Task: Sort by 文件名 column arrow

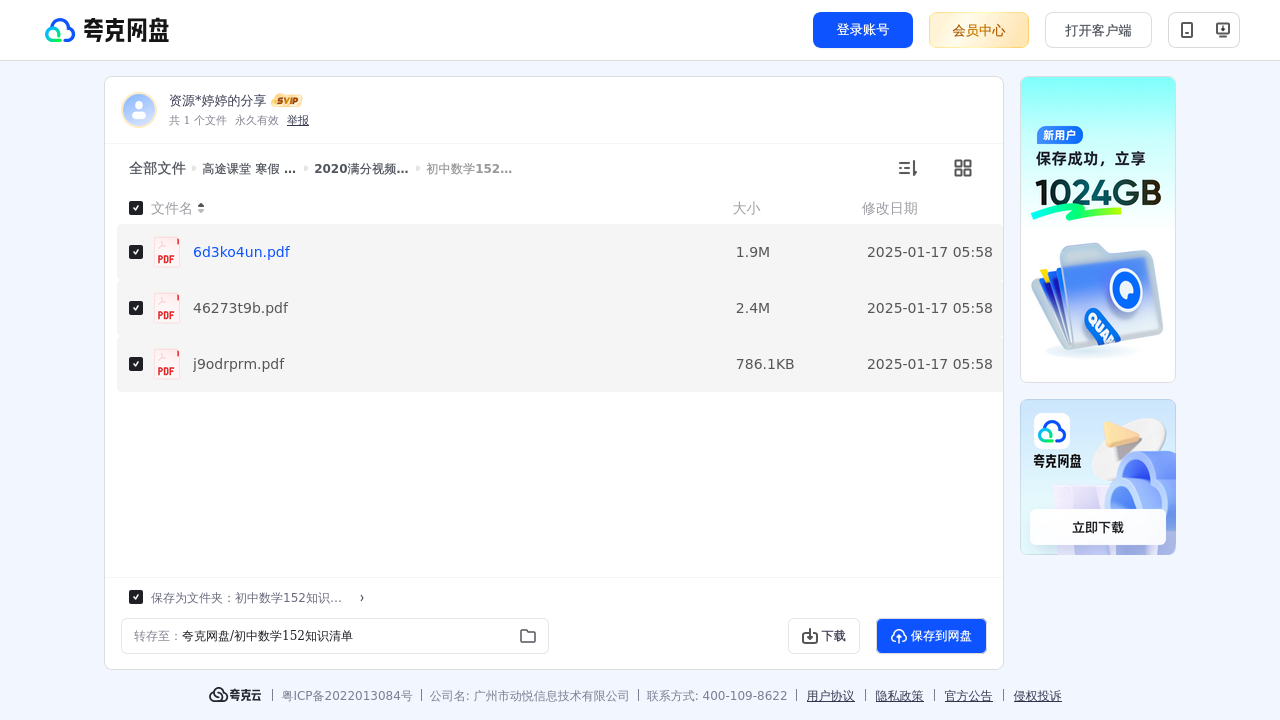Action: 201,208
